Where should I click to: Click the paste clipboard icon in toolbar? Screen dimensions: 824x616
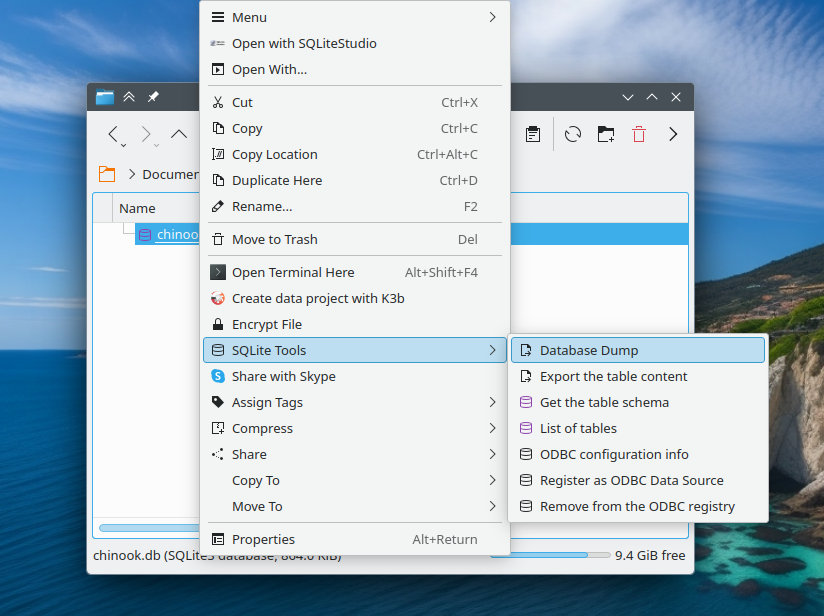[x=533, y=135]
